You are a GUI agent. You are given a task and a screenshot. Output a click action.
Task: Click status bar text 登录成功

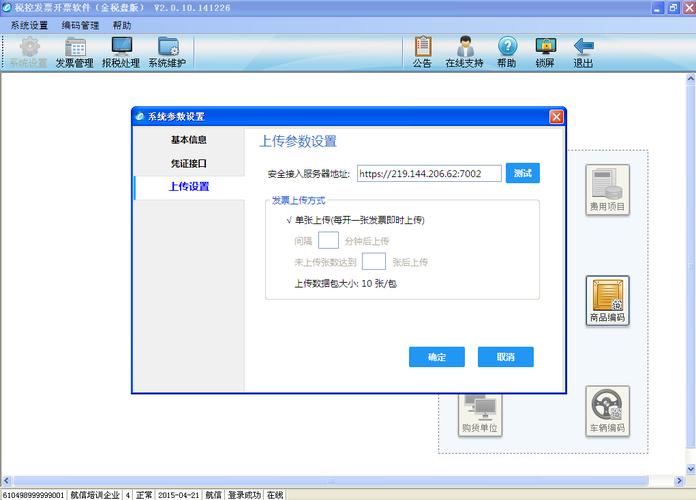(x=244, y=495)
